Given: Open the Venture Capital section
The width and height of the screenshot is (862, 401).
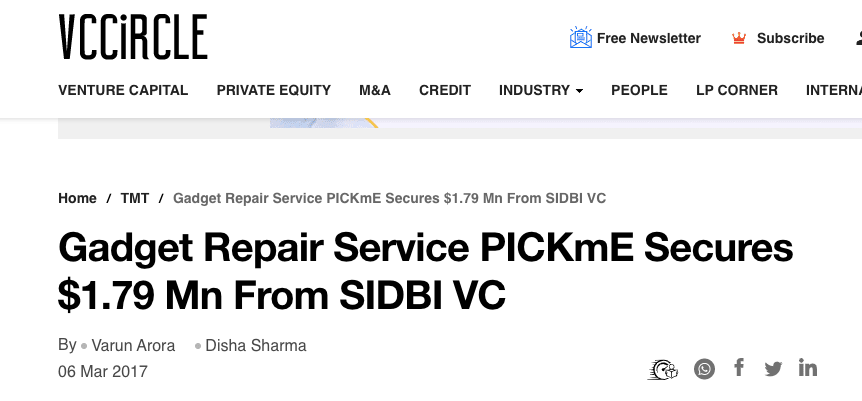Looking at the screenshot, I should pos(123,90).
